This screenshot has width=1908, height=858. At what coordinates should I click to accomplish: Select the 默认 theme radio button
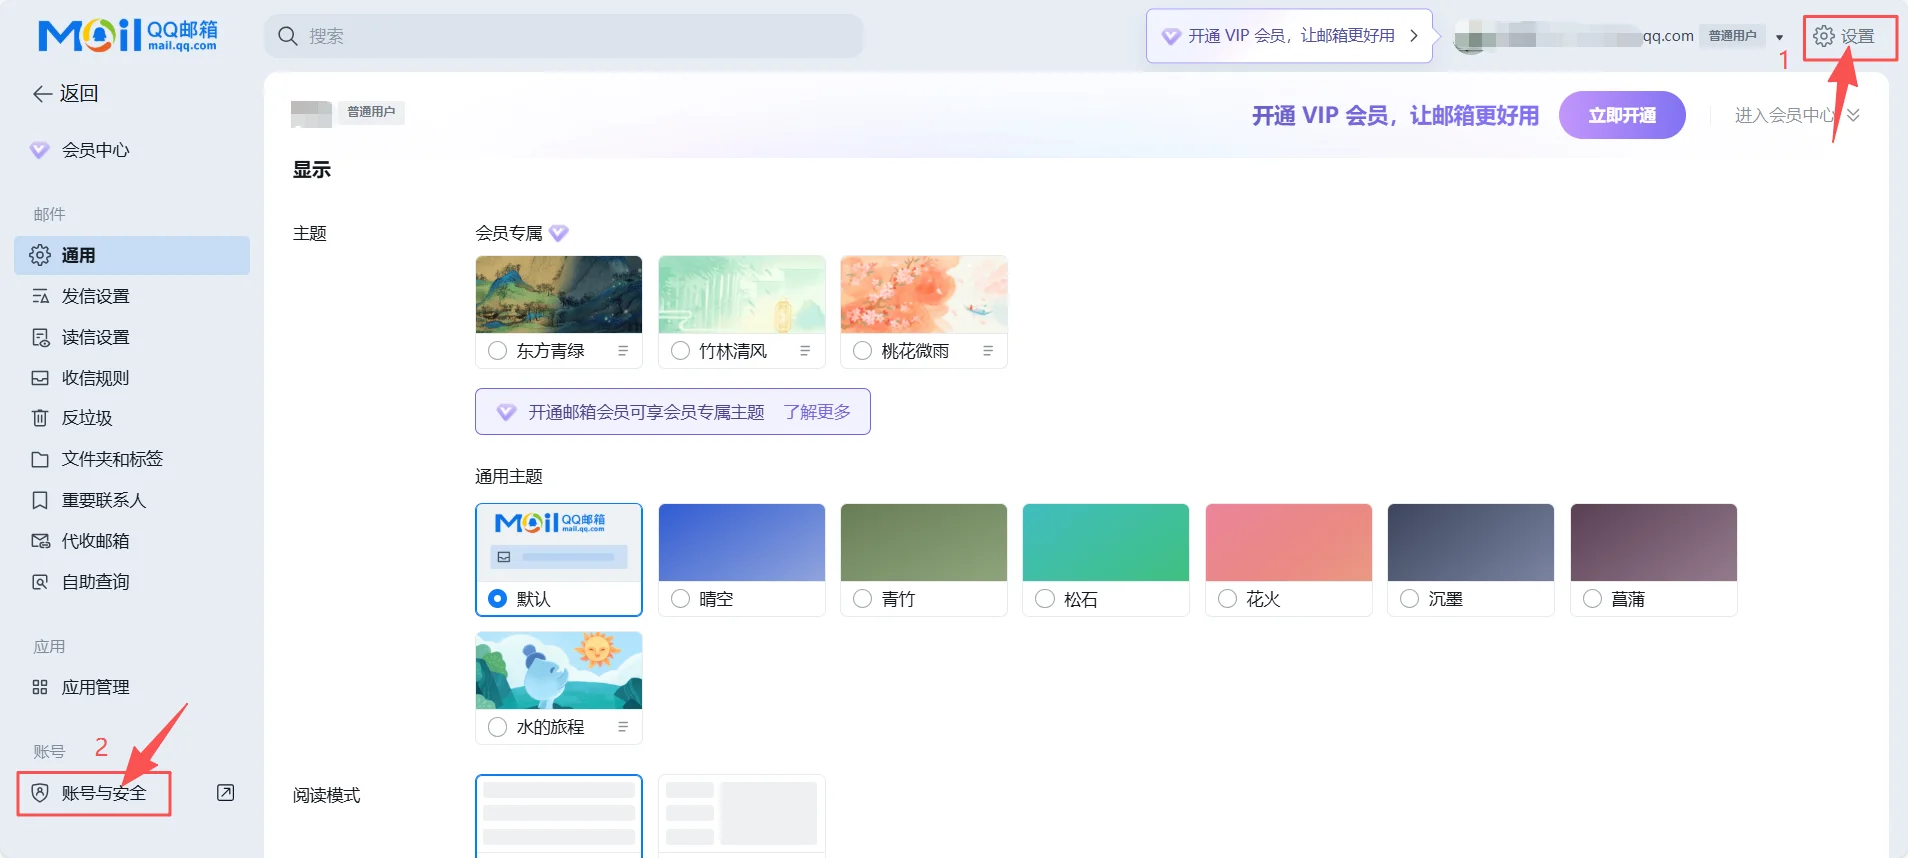coord(497,599)
